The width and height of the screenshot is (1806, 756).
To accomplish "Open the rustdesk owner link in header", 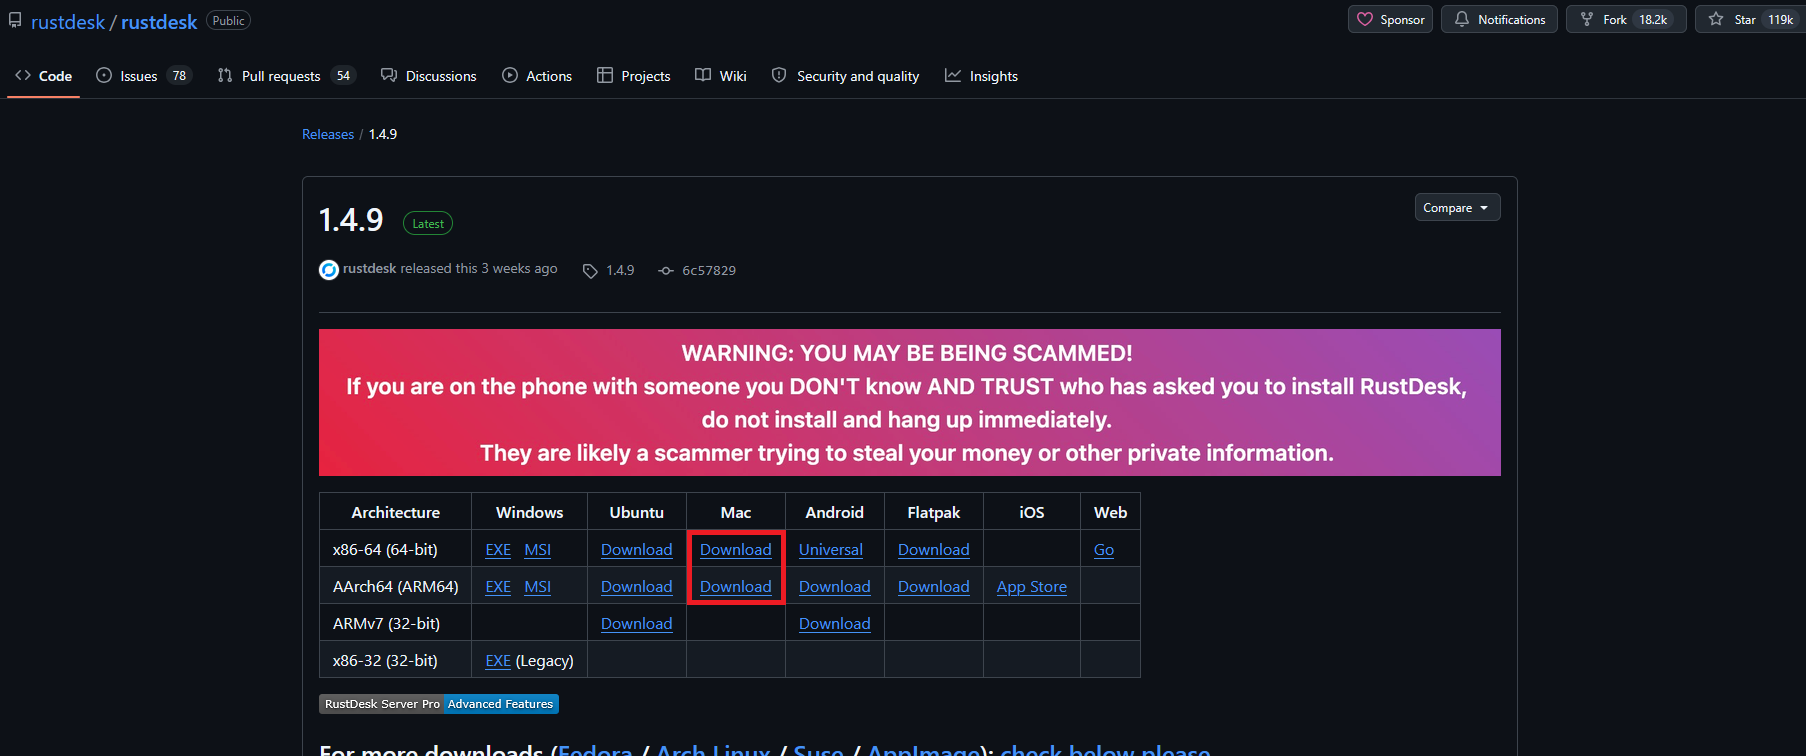I will click(68, 22).
